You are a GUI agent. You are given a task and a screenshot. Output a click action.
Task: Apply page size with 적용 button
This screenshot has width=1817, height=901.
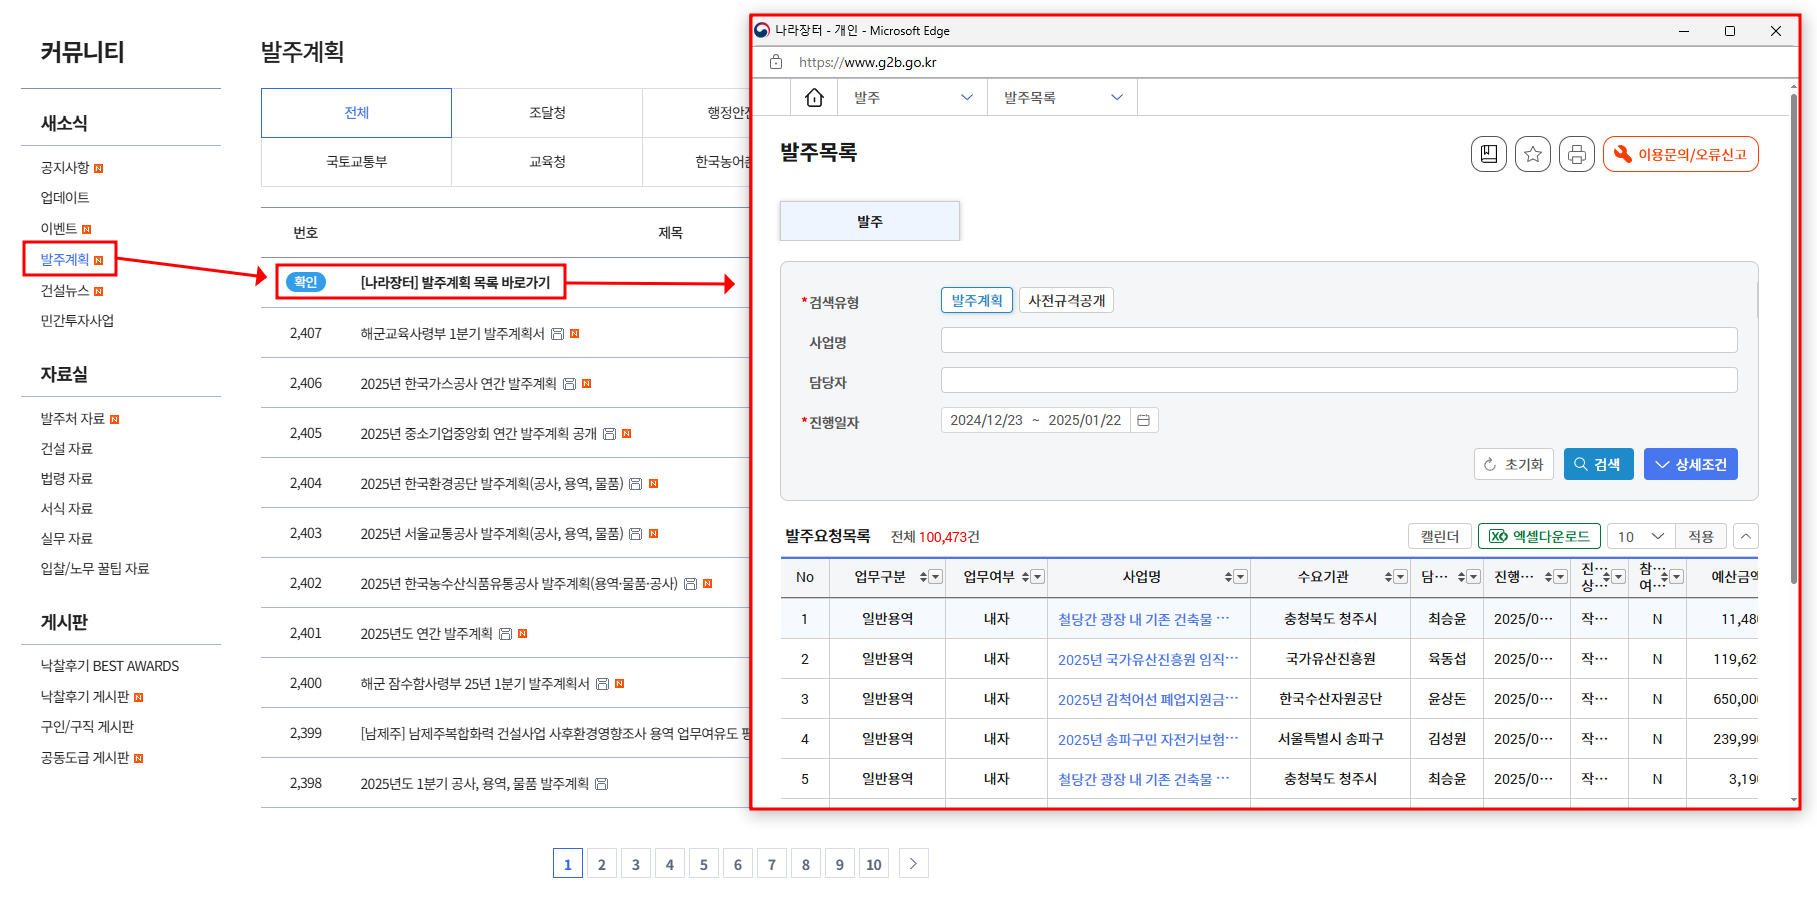[x=1701, y=536]
